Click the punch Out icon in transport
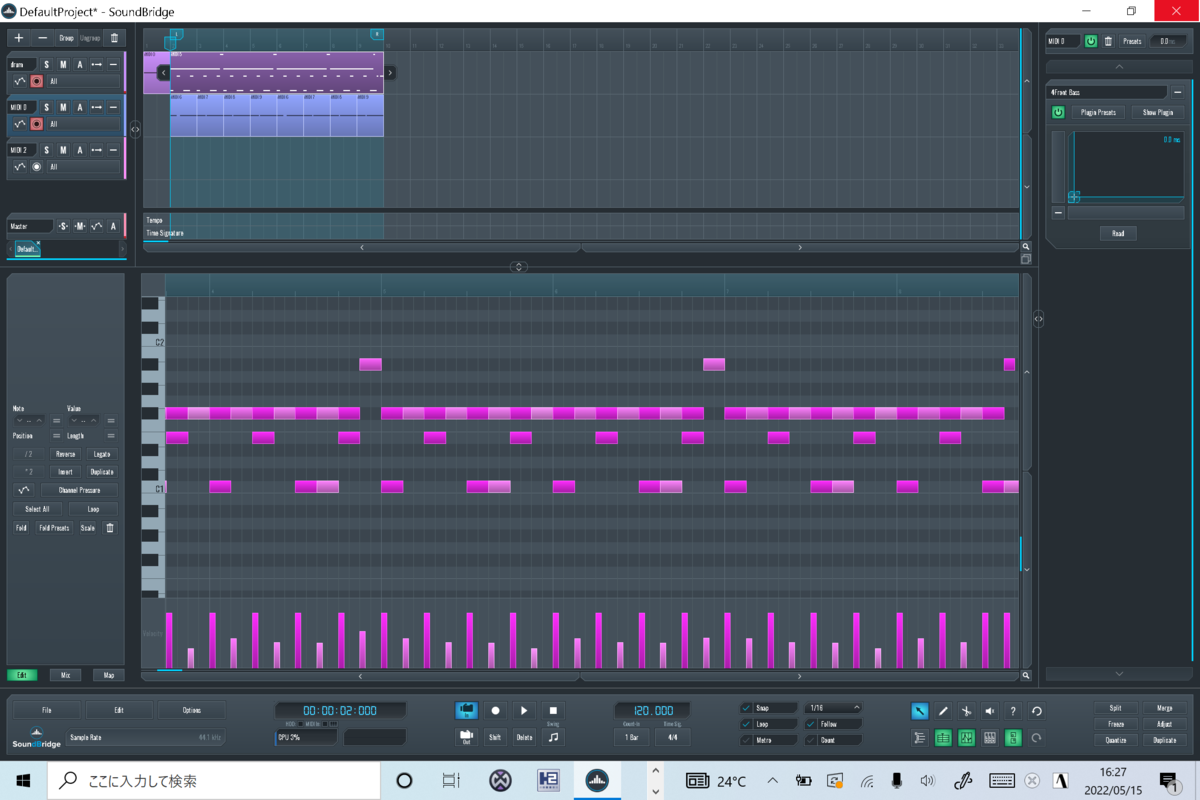This screenshot has width=1200, height=800. pos(466,737)
